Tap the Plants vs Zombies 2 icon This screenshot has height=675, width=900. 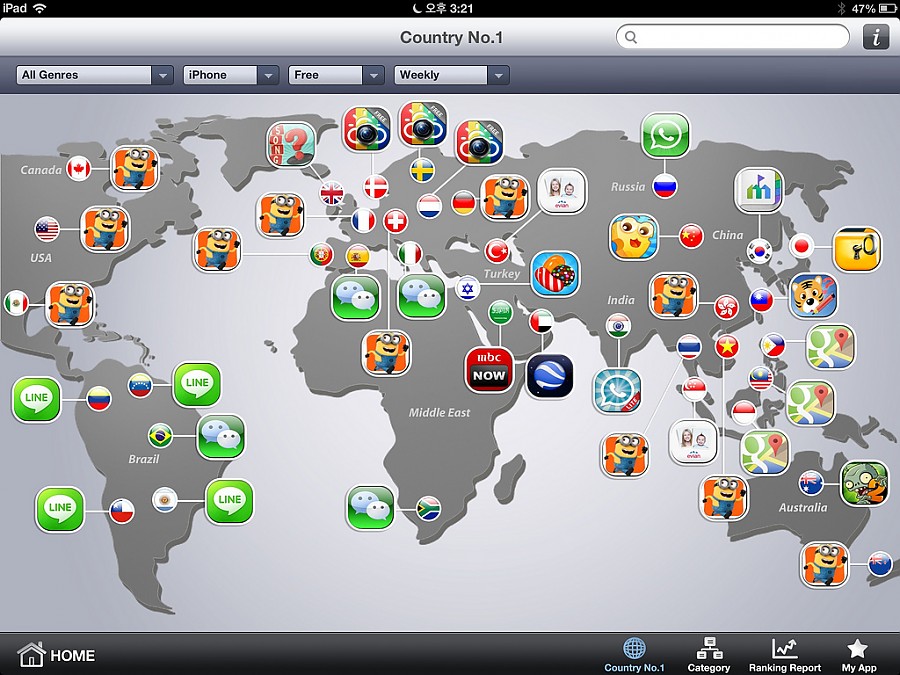click(864, 483)
